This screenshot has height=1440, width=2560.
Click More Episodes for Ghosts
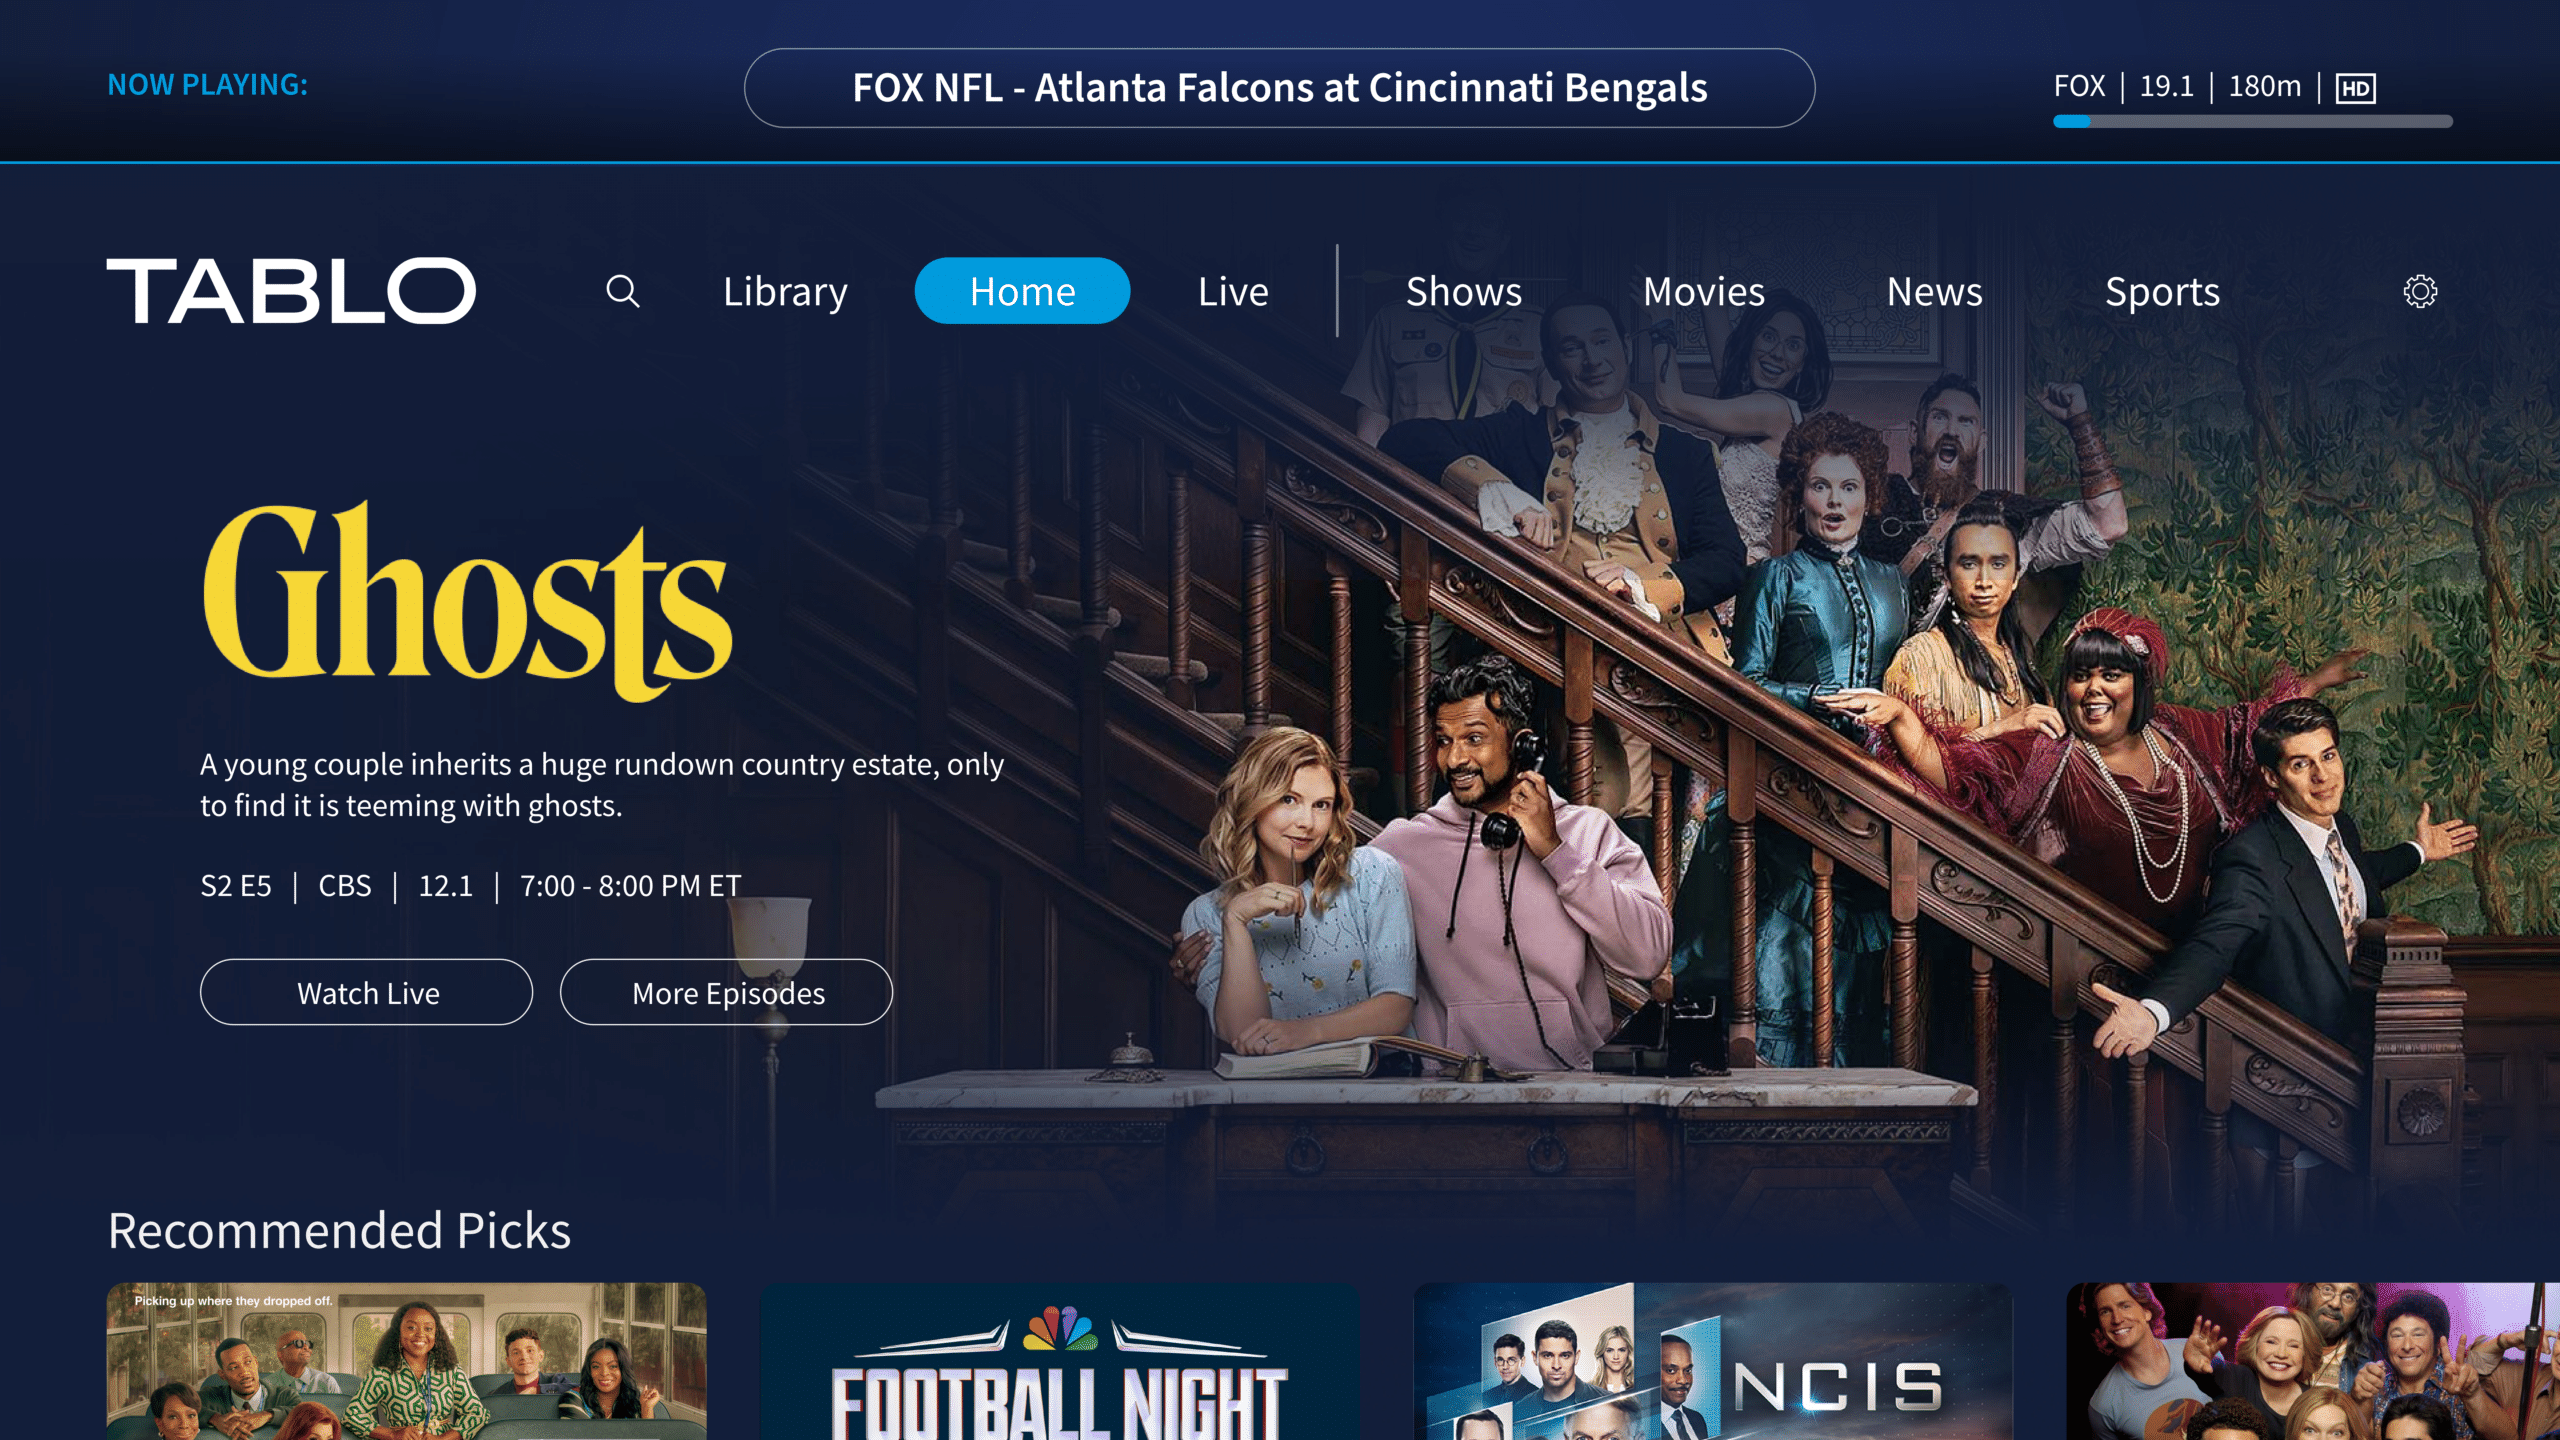[x=728, y=992]
